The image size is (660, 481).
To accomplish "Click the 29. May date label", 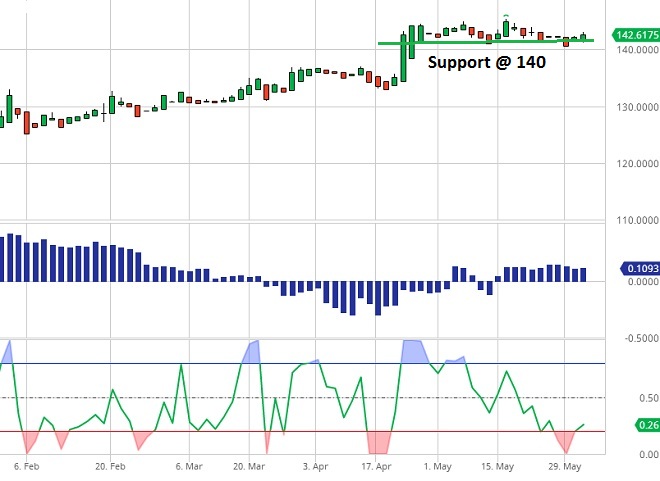I will [565, 466].
